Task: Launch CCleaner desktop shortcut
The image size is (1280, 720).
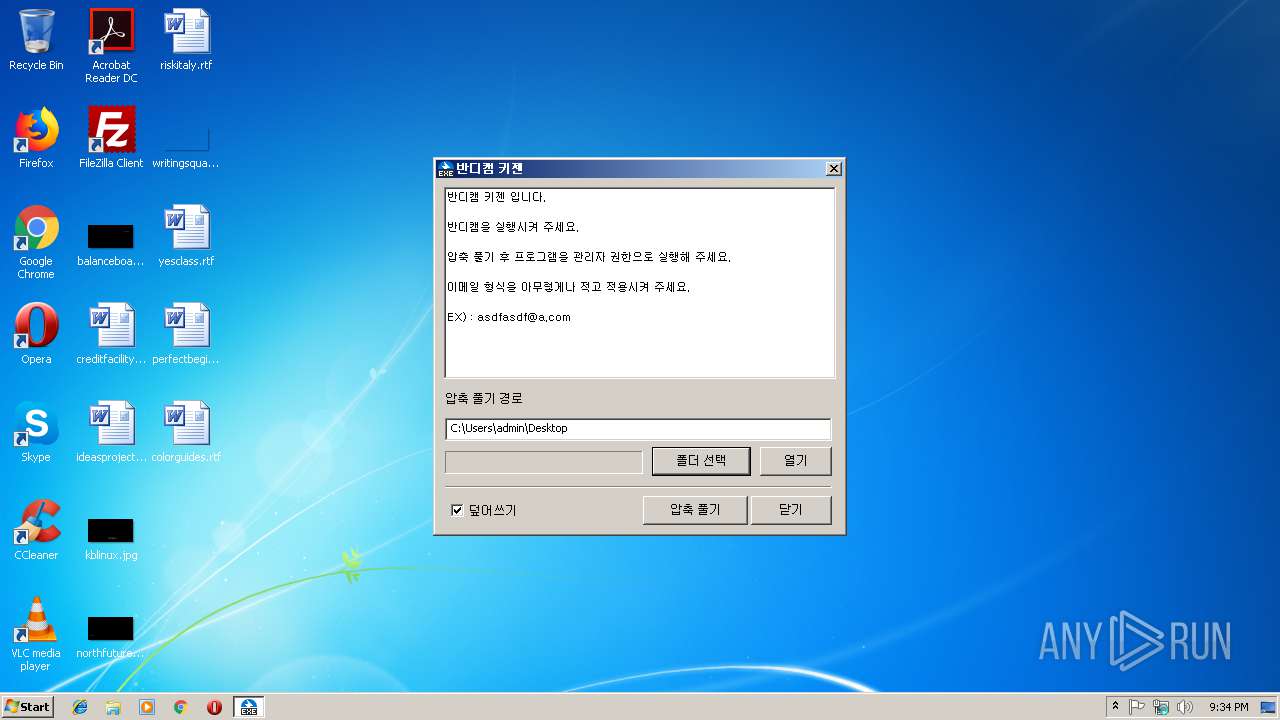Action: (36, 530)
